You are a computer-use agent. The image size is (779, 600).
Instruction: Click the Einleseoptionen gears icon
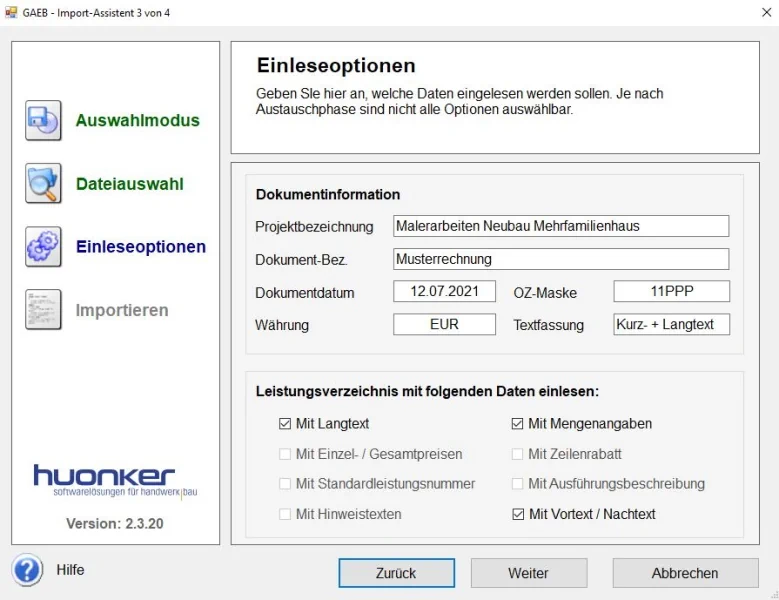(x=43, y=247)
